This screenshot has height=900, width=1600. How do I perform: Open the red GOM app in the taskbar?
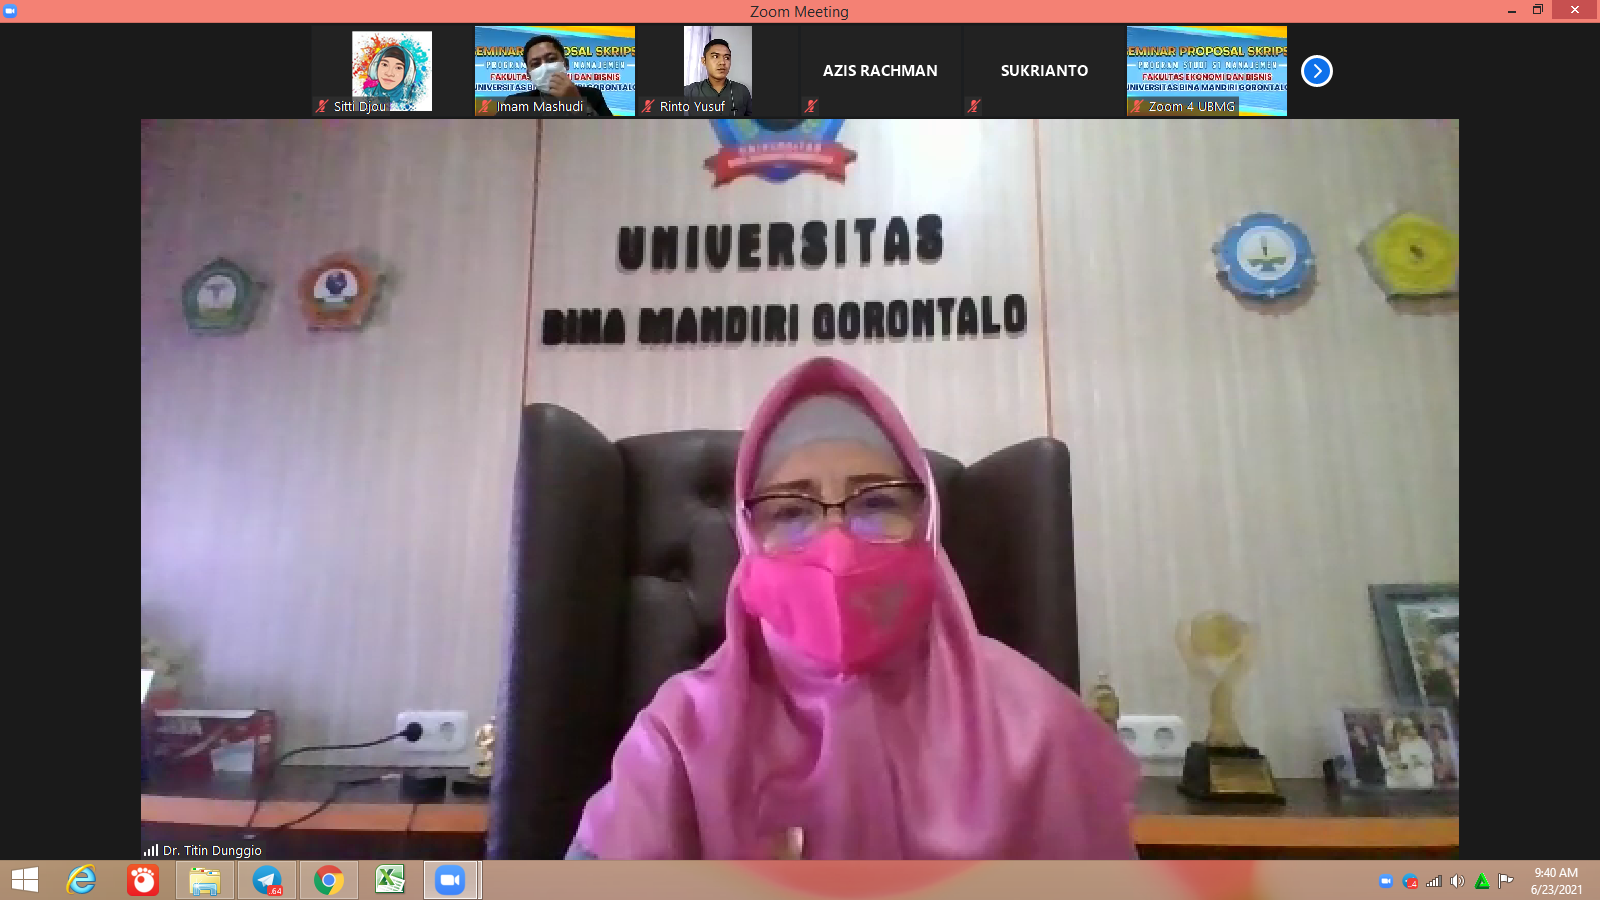[x=143, y=880]
